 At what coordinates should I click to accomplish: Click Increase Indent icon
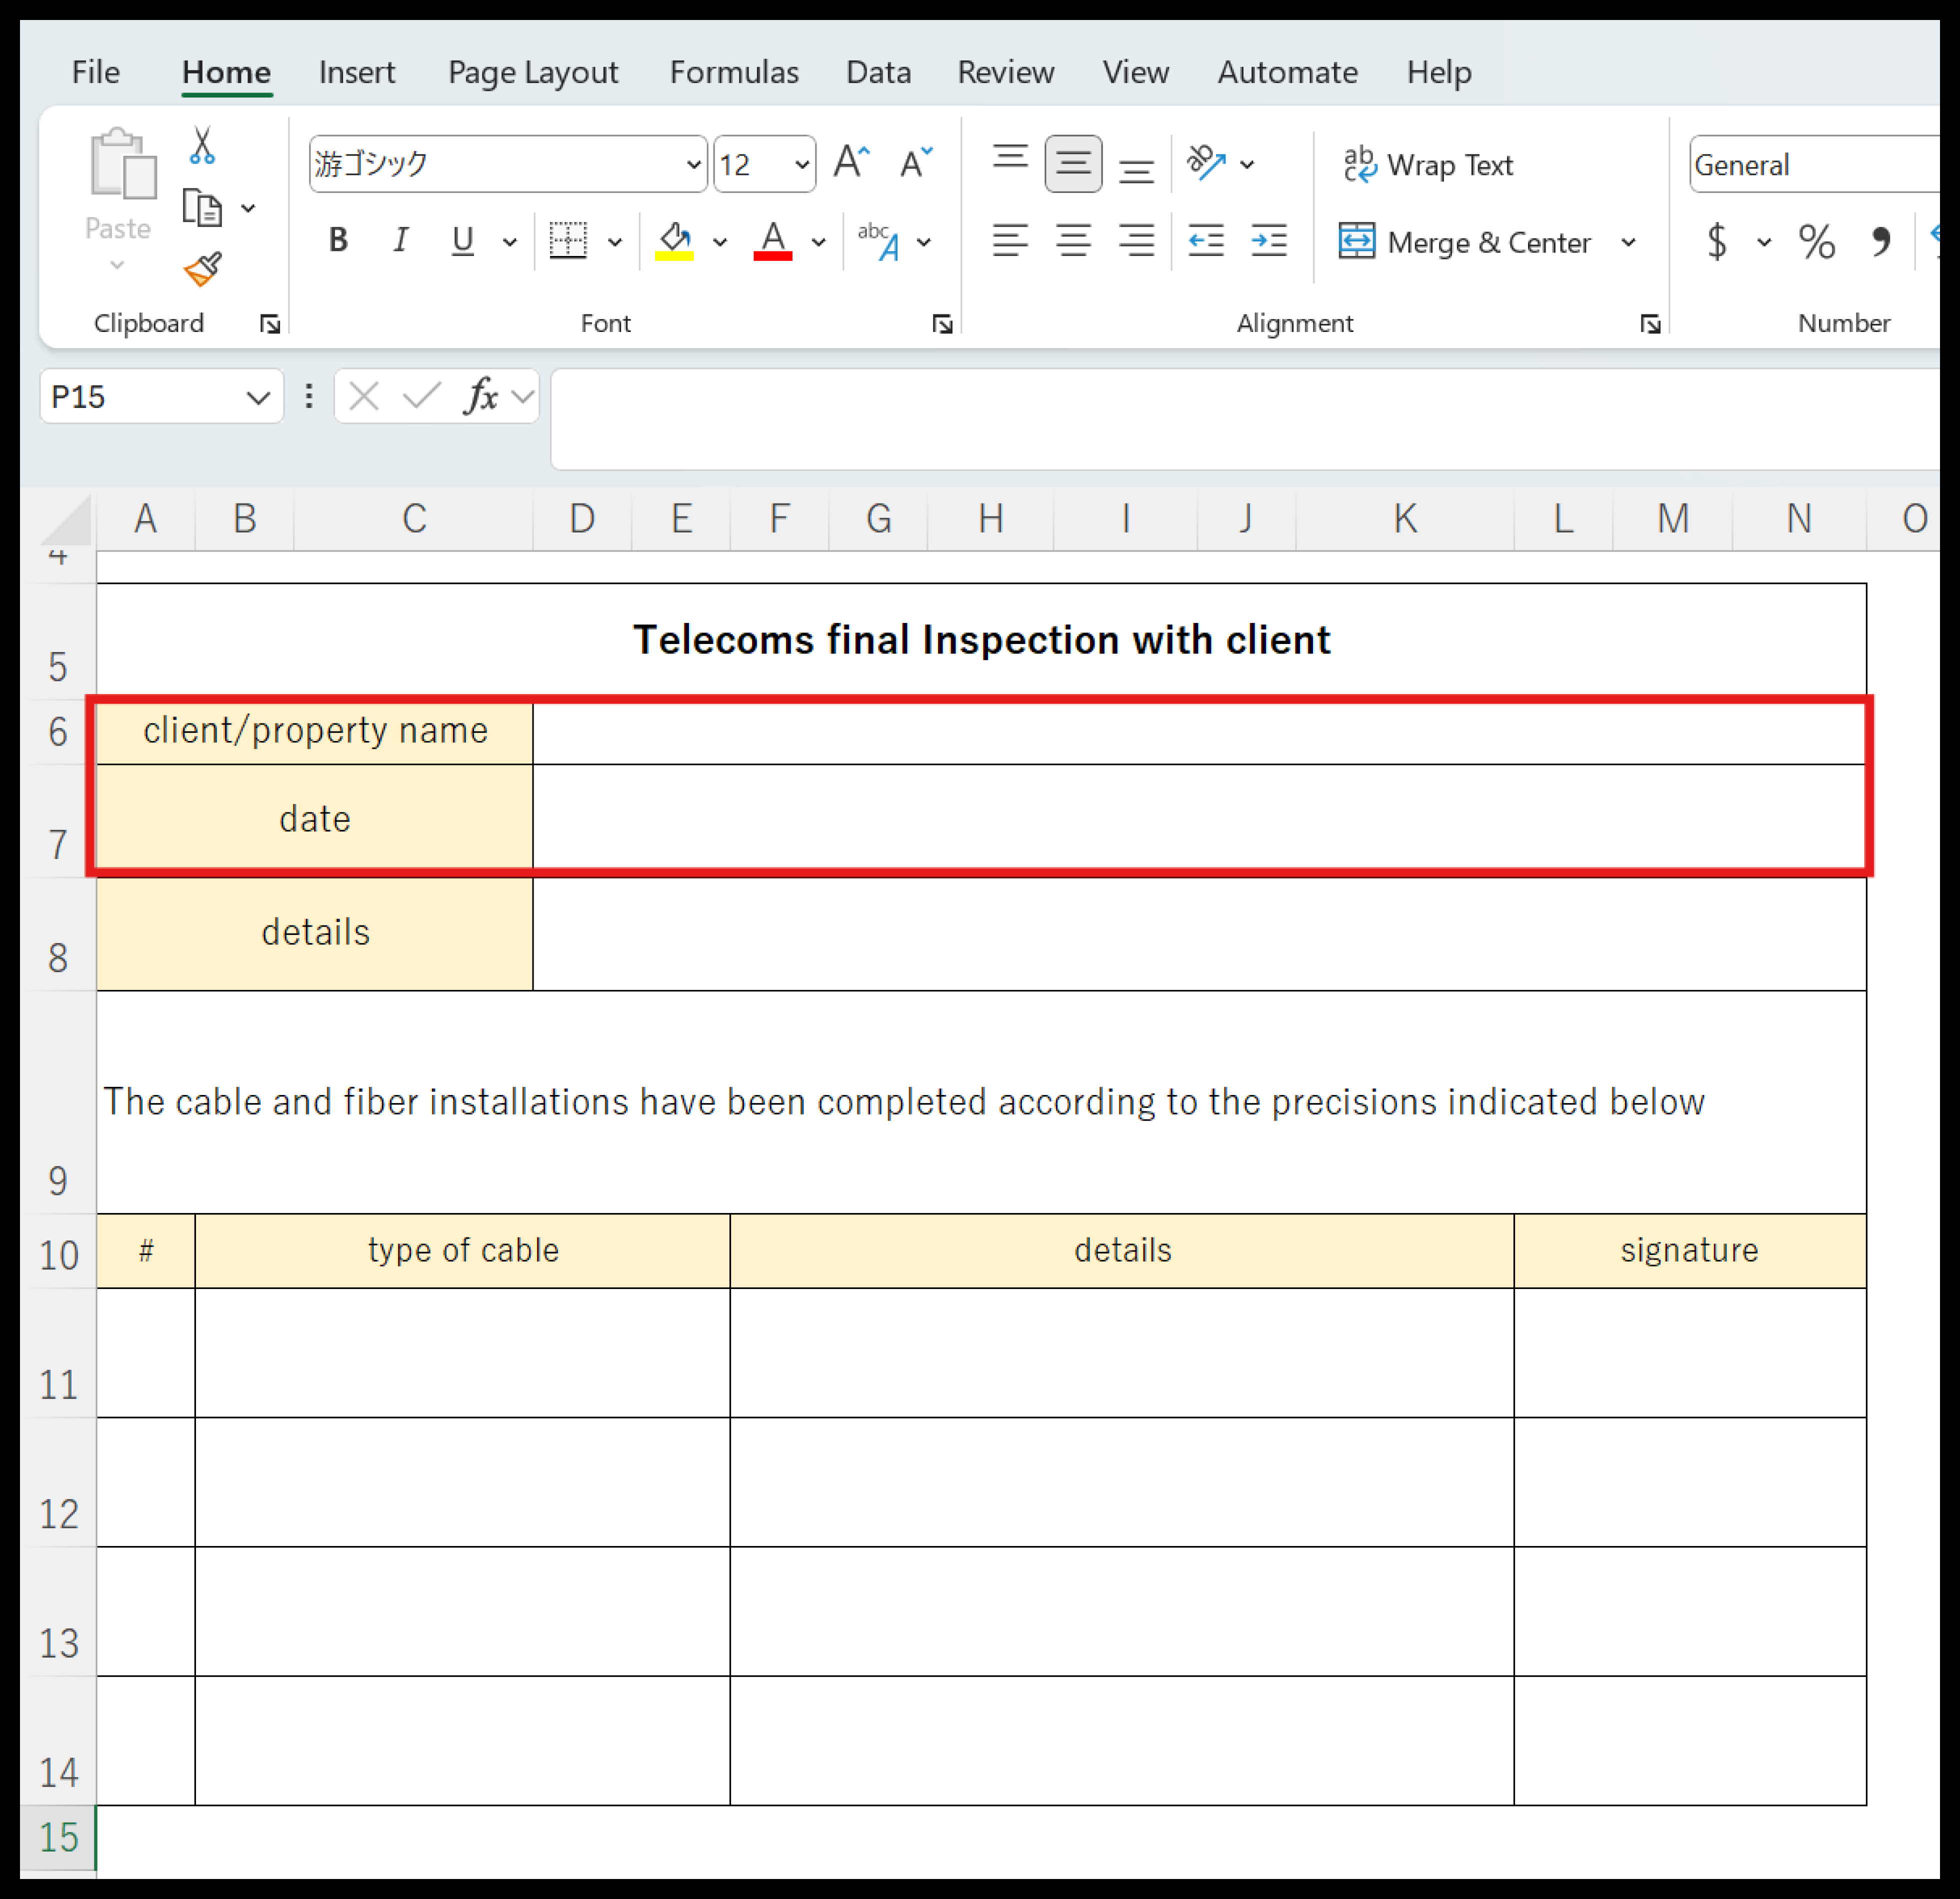(1269, 241)
